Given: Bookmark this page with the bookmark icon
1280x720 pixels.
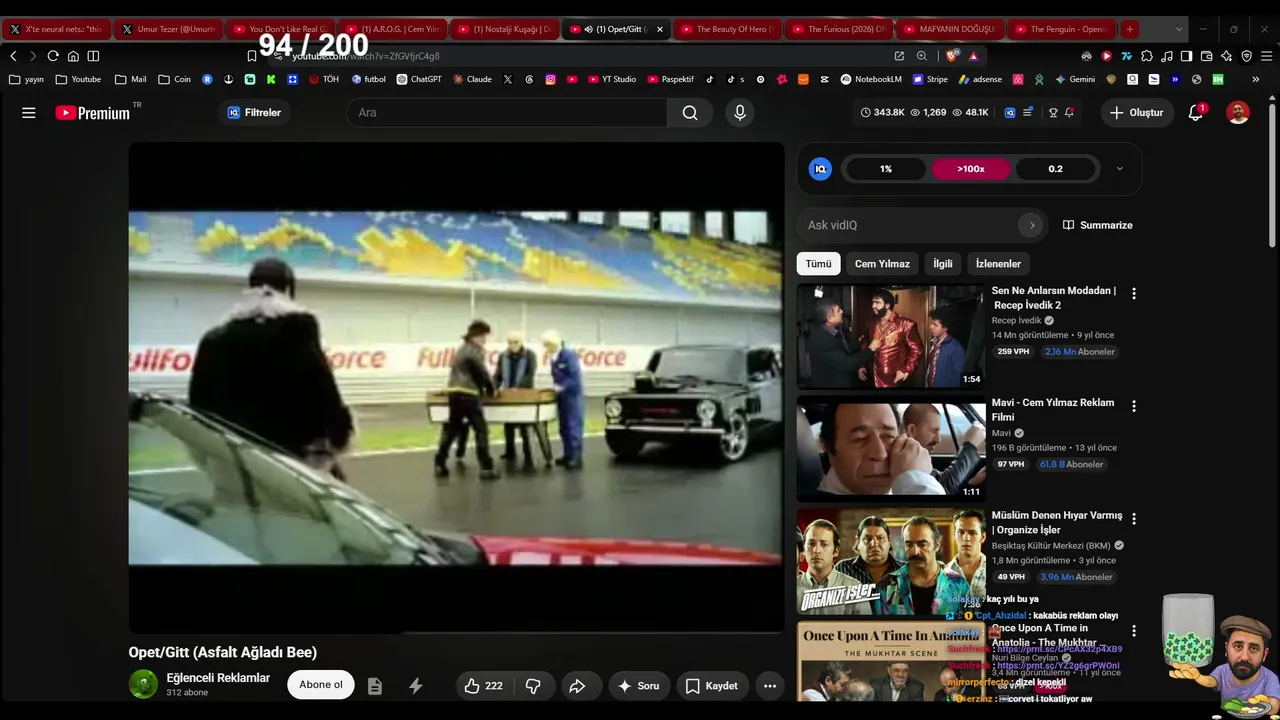Looking at the screenshot, I should 252,56.
